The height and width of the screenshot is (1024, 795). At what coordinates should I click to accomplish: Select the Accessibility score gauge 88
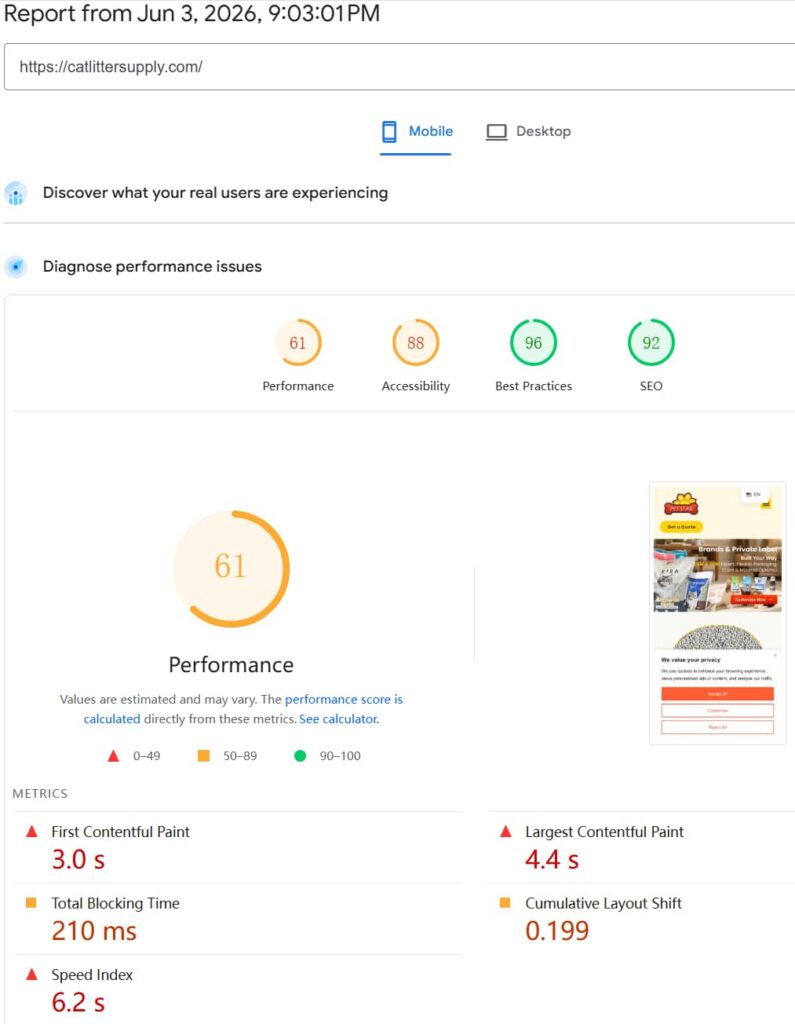click(x=415, y=342)
